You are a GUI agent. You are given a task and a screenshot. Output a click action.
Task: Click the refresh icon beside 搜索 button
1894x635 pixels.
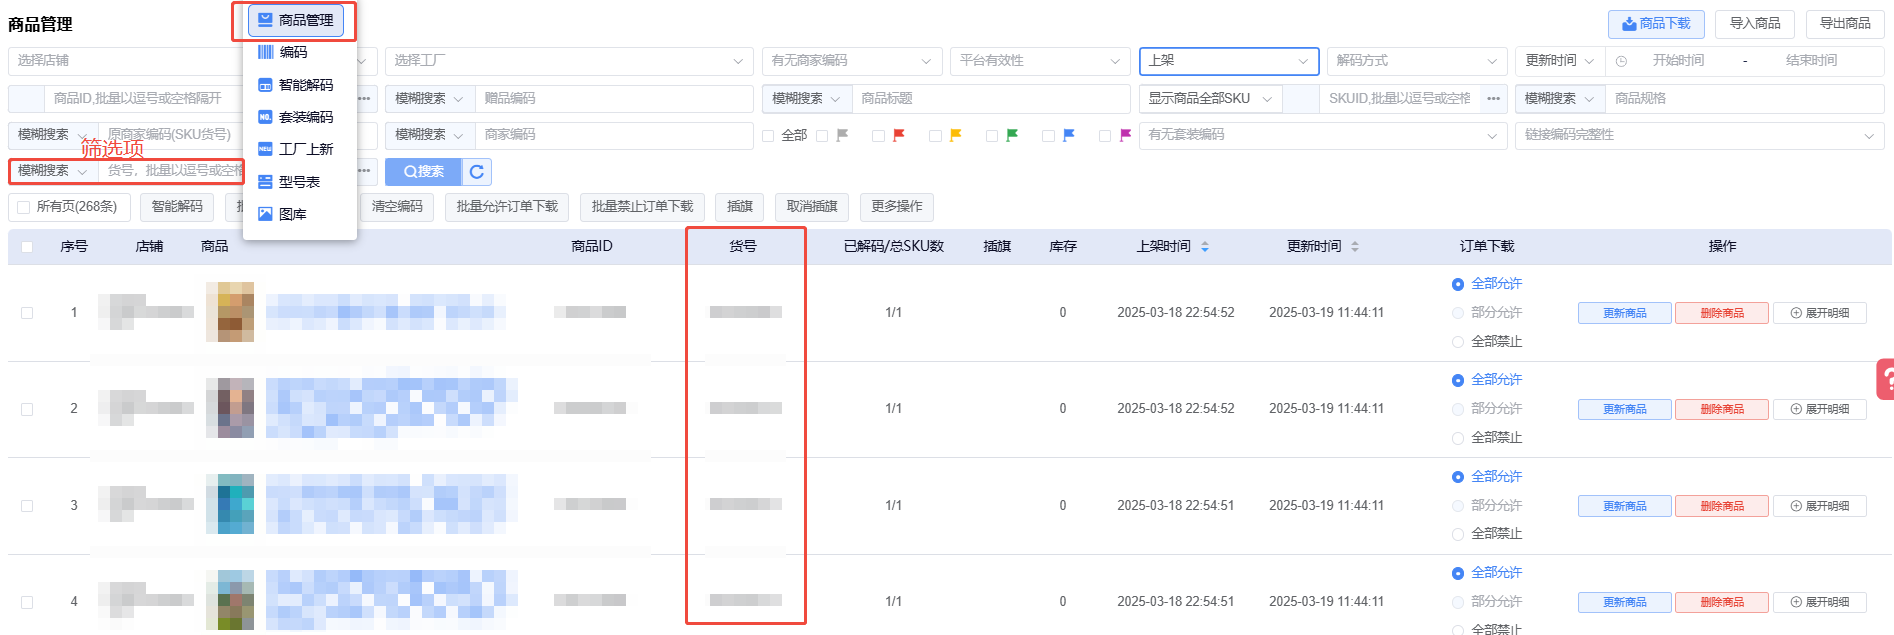coord(477,172)
